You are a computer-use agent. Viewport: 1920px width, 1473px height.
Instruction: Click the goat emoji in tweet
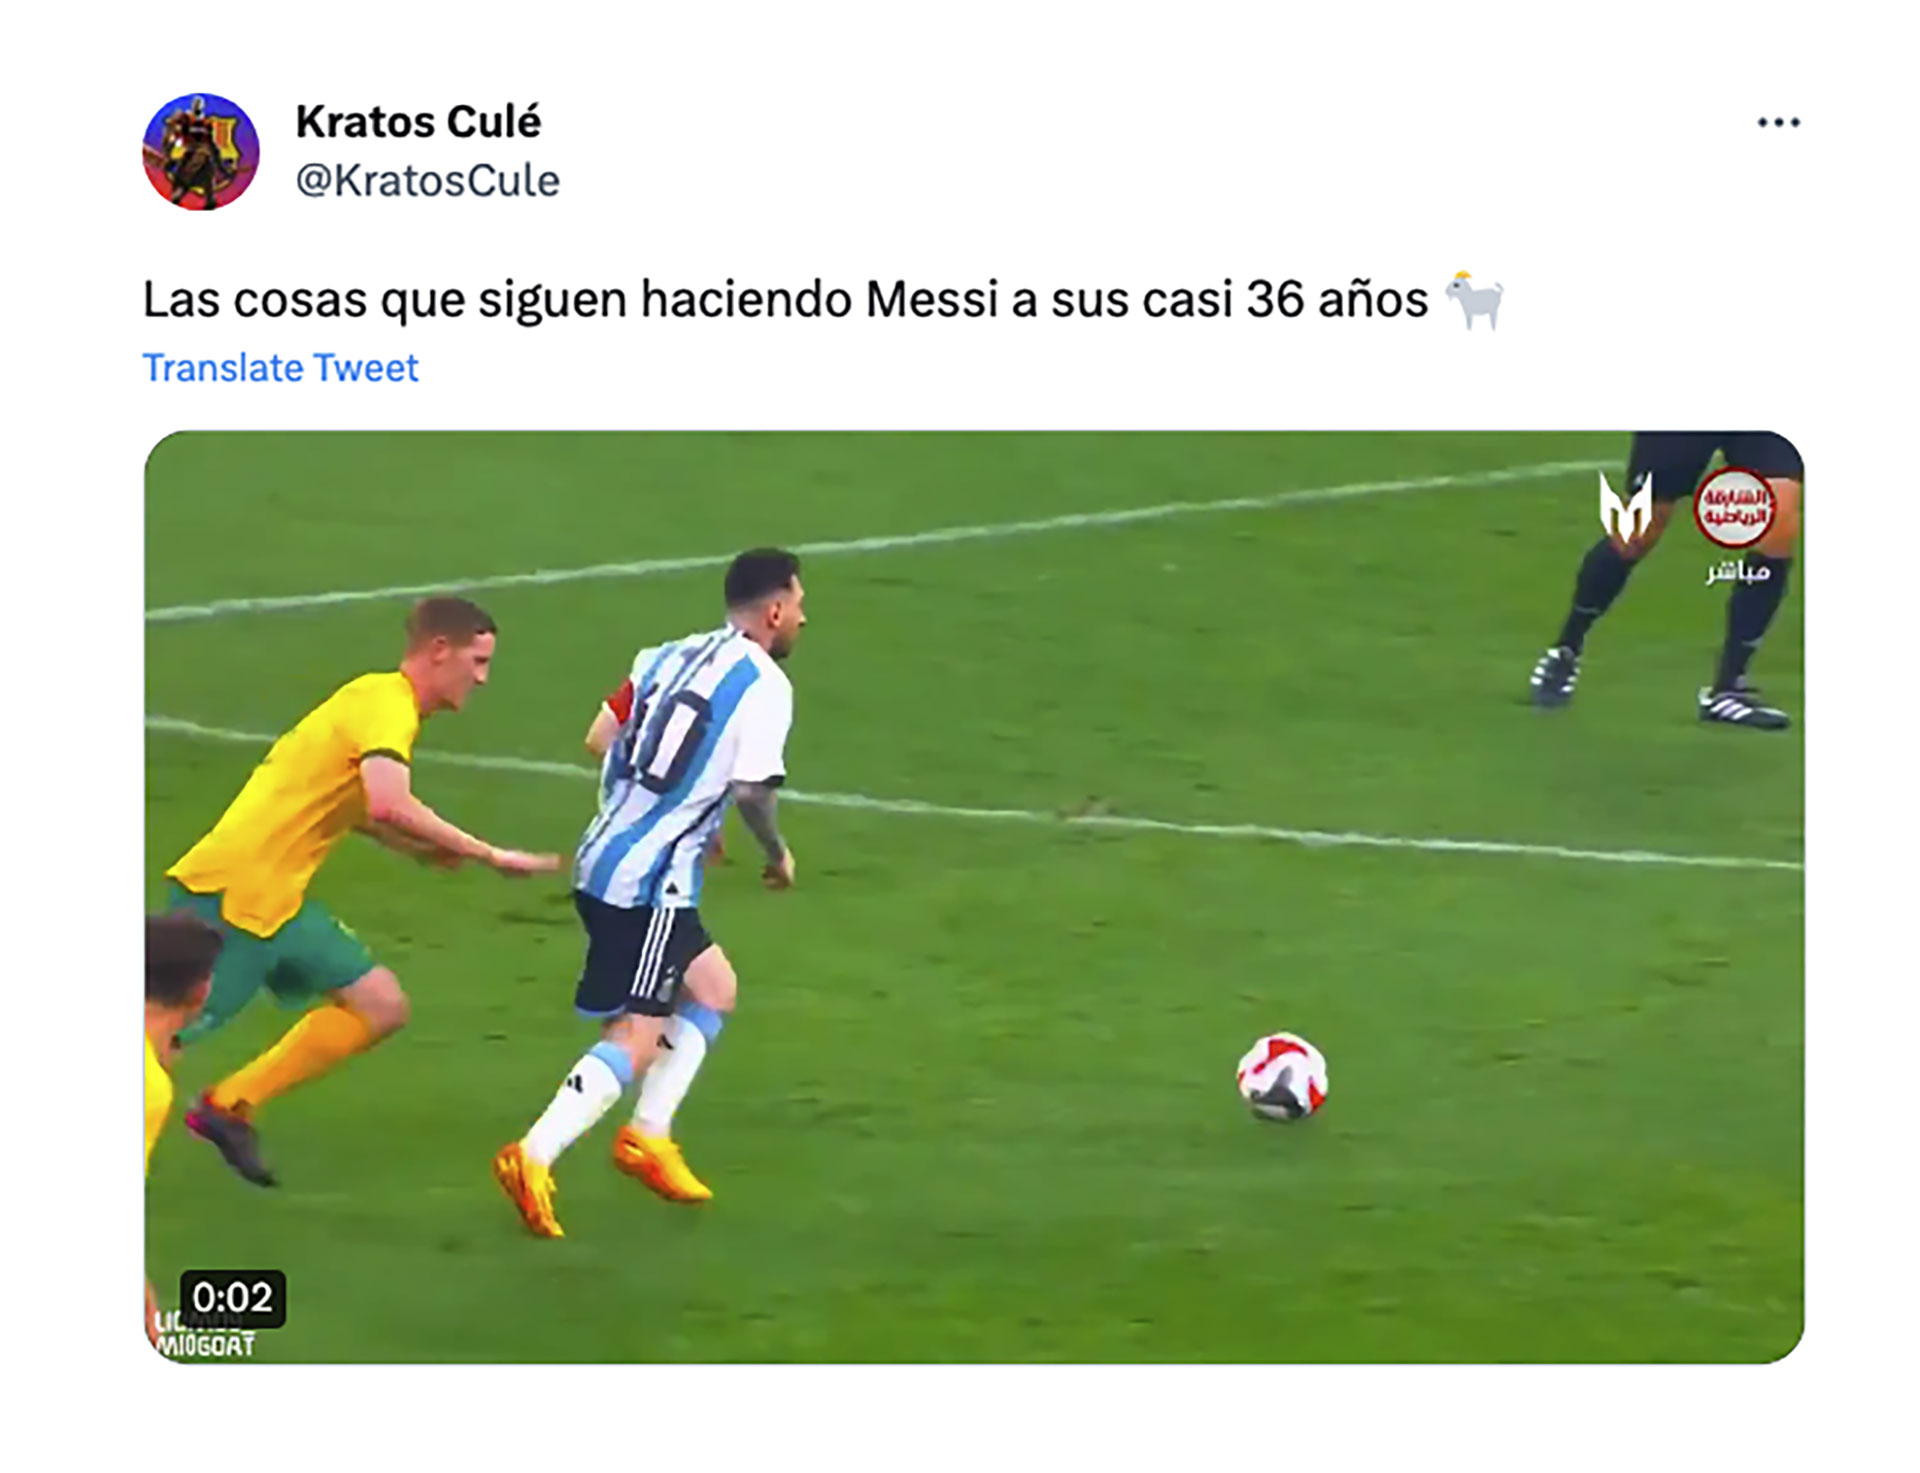(x=1474, y=300)
